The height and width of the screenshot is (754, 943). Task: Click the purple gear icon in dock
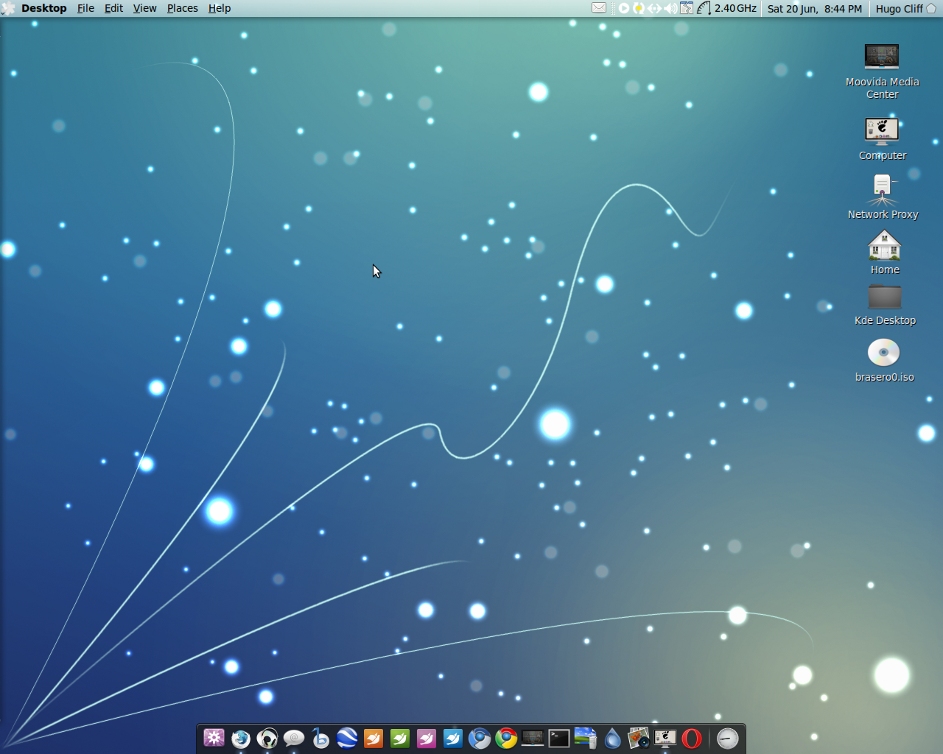pos(213,738)
